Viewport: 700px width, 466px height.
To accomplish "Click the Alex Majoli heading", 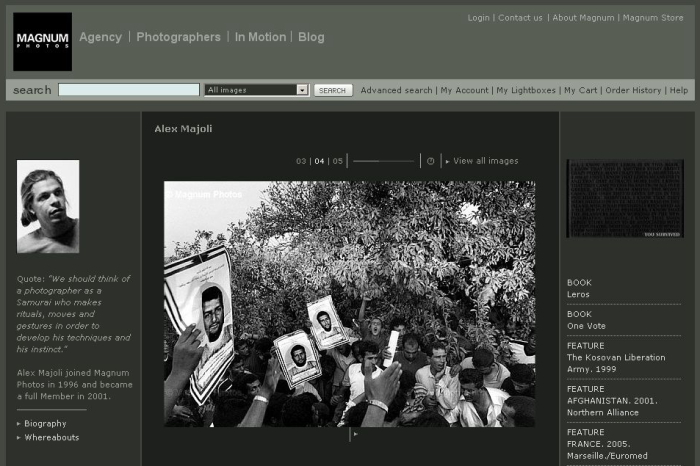I will point(183,129).
